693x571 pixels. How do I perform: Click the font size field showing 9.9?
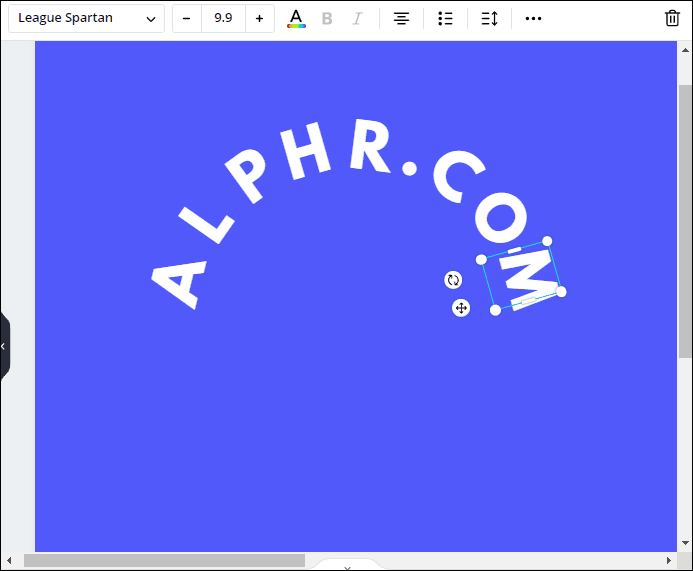click(x=223, y=19)
